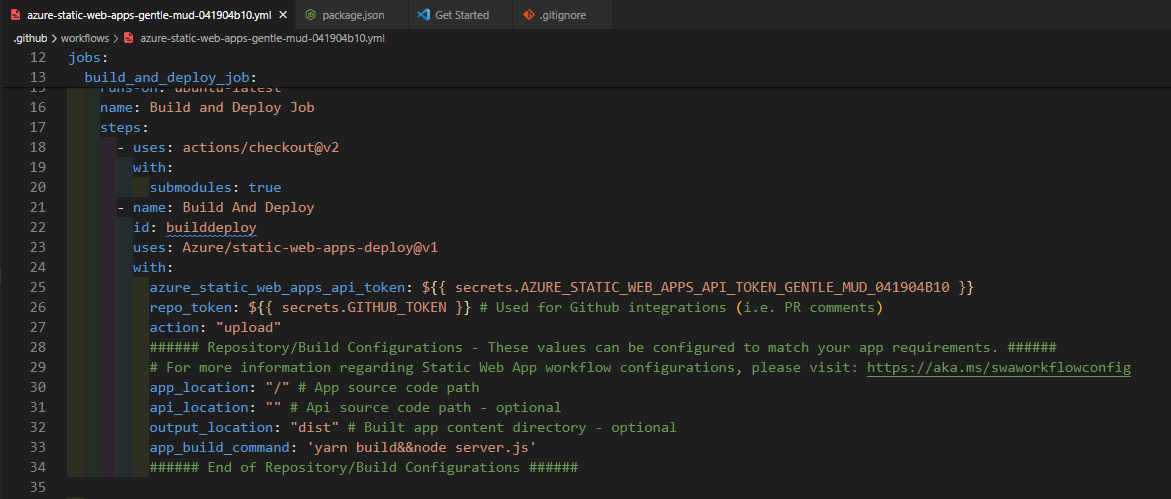Click the 'submodules' key
Viewport: 1171px width, 499px height.
coord(190,187)
